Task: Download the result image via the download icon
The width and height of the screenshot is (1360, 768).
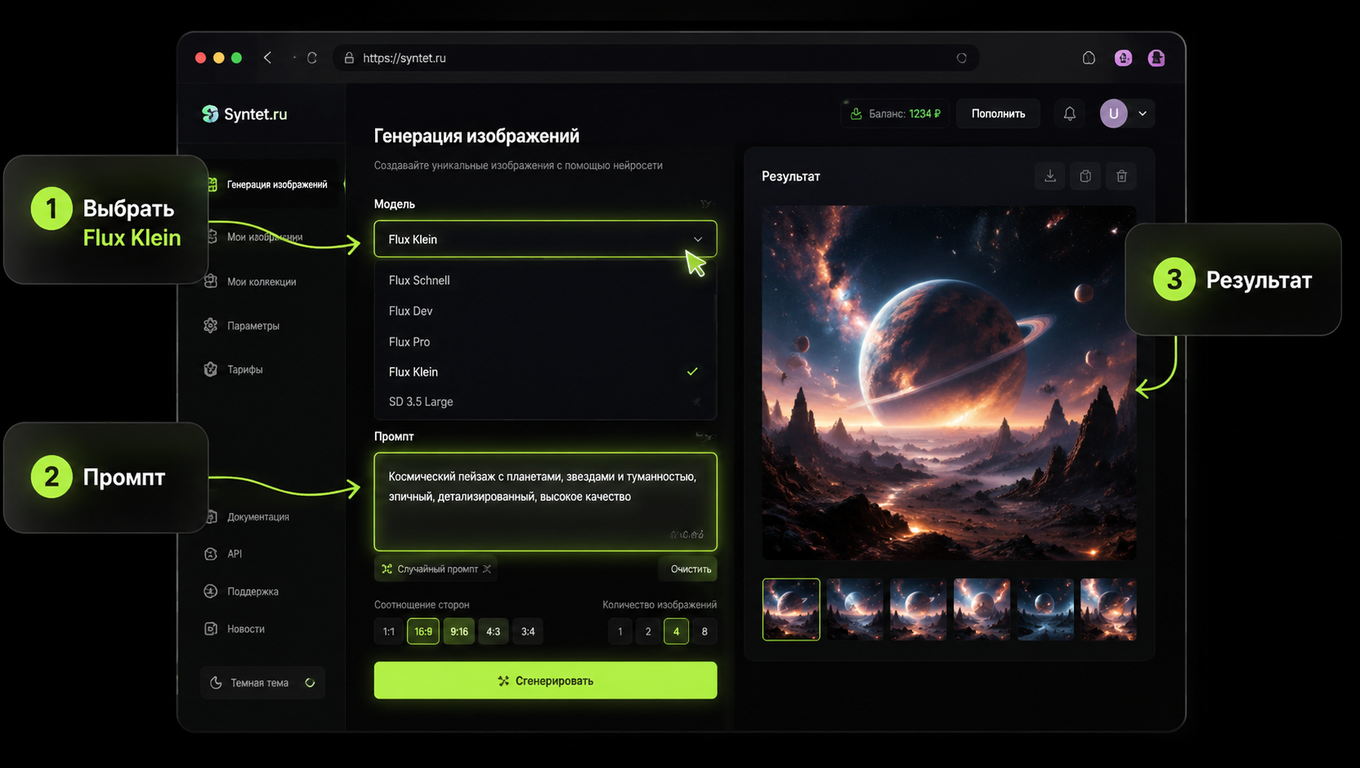Action: (x=1050, y=176)
